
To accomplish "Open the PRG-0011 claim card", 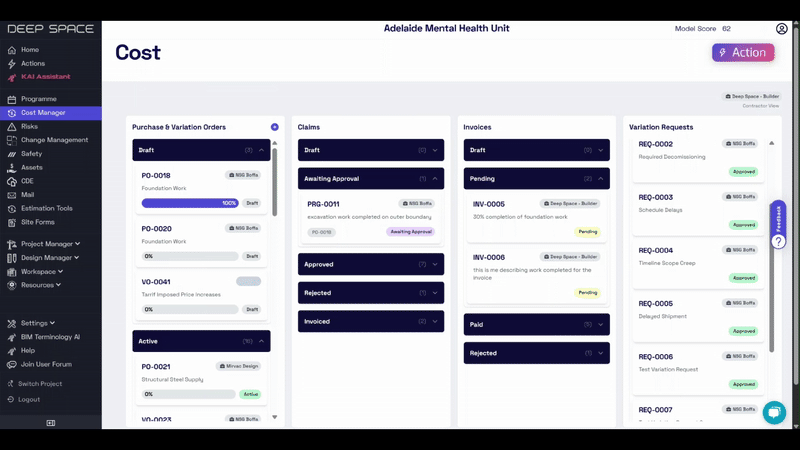I will [371, 217].
